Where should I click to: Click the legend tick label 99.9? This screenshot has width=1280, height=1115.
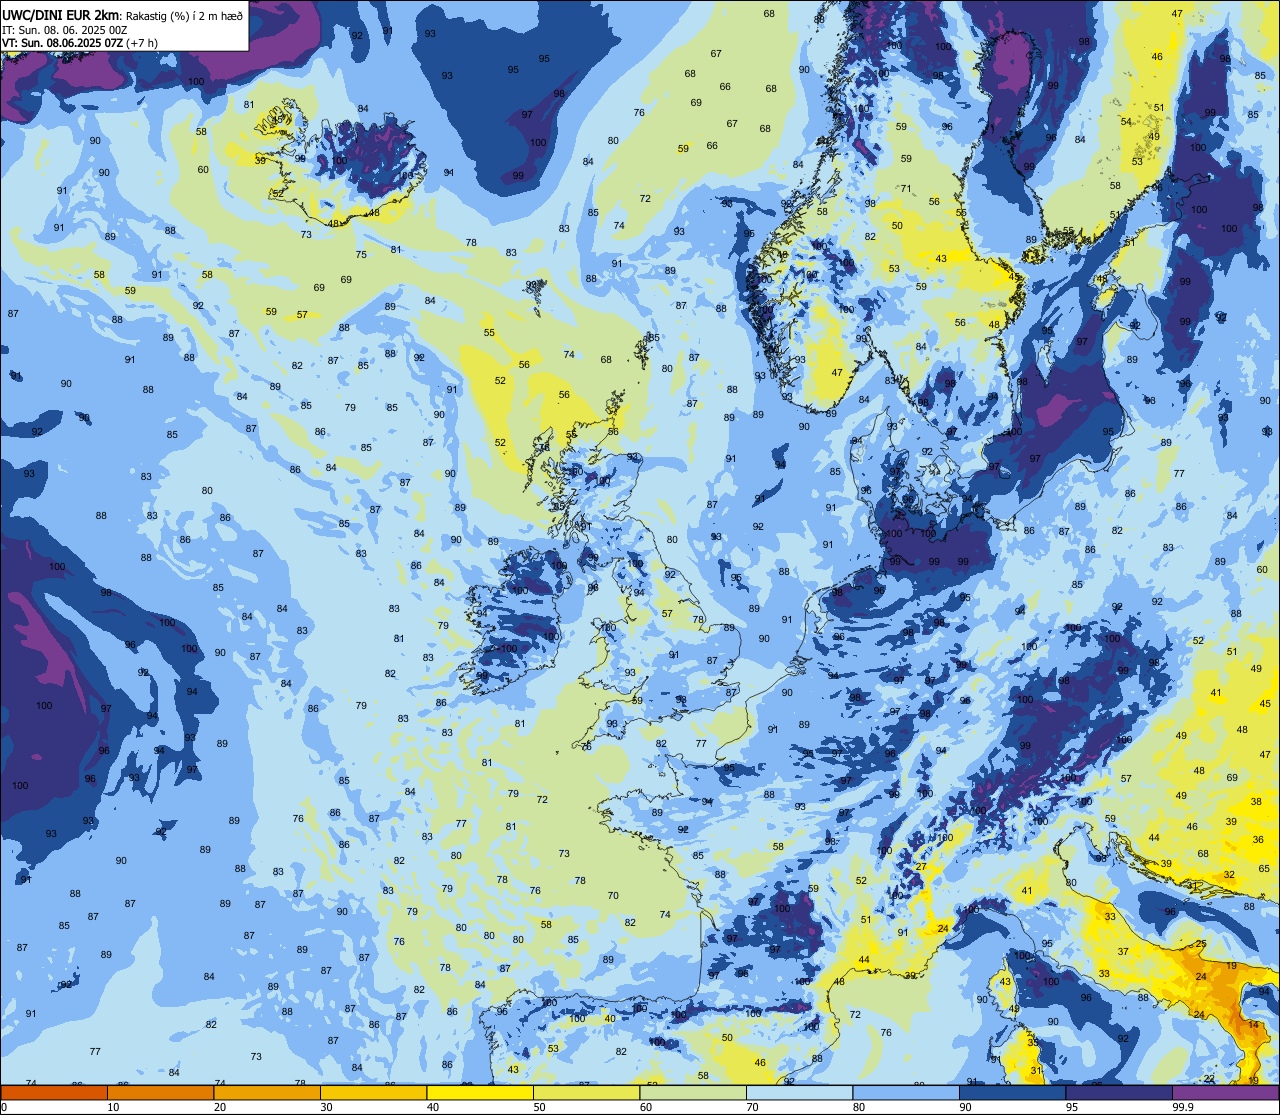click(1184, 1107)
